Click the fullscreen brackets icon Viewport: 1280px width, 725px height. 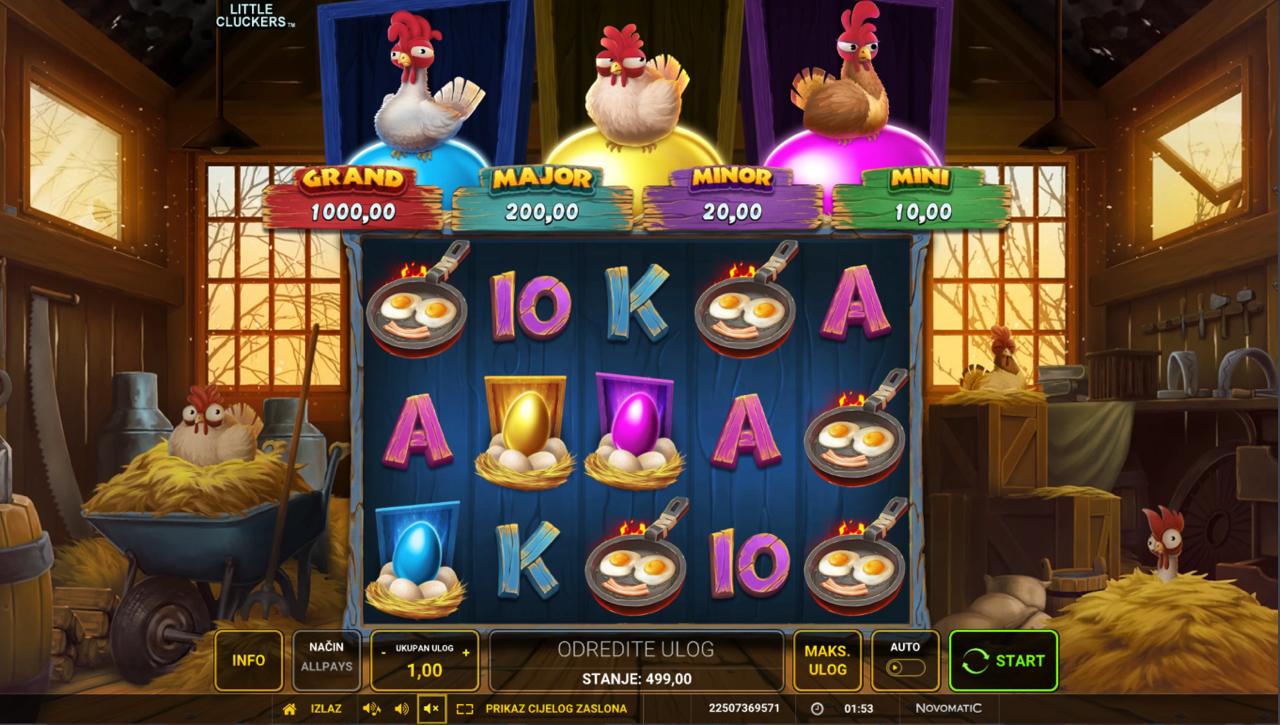click(x=464, y=708)
